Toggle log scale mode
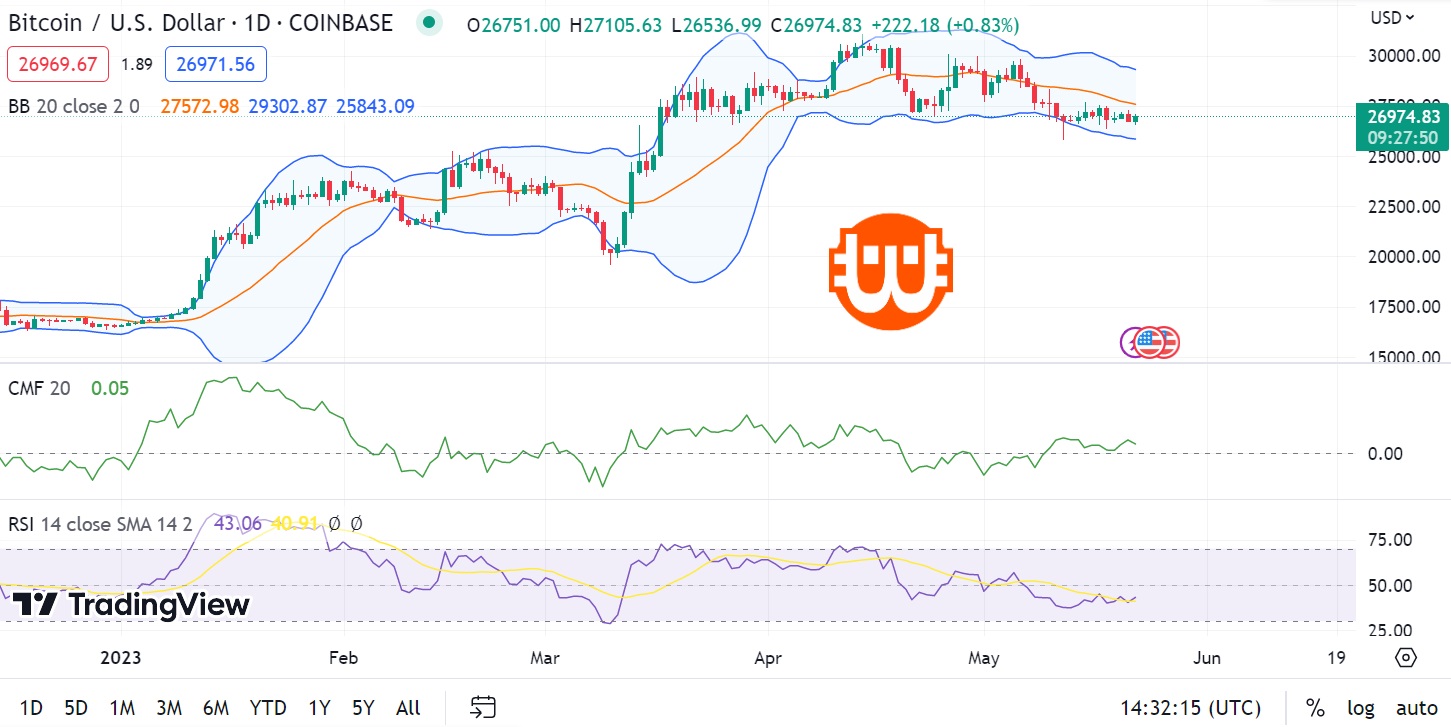This screenshot has height=727, width=1451. click(1359, 708)
